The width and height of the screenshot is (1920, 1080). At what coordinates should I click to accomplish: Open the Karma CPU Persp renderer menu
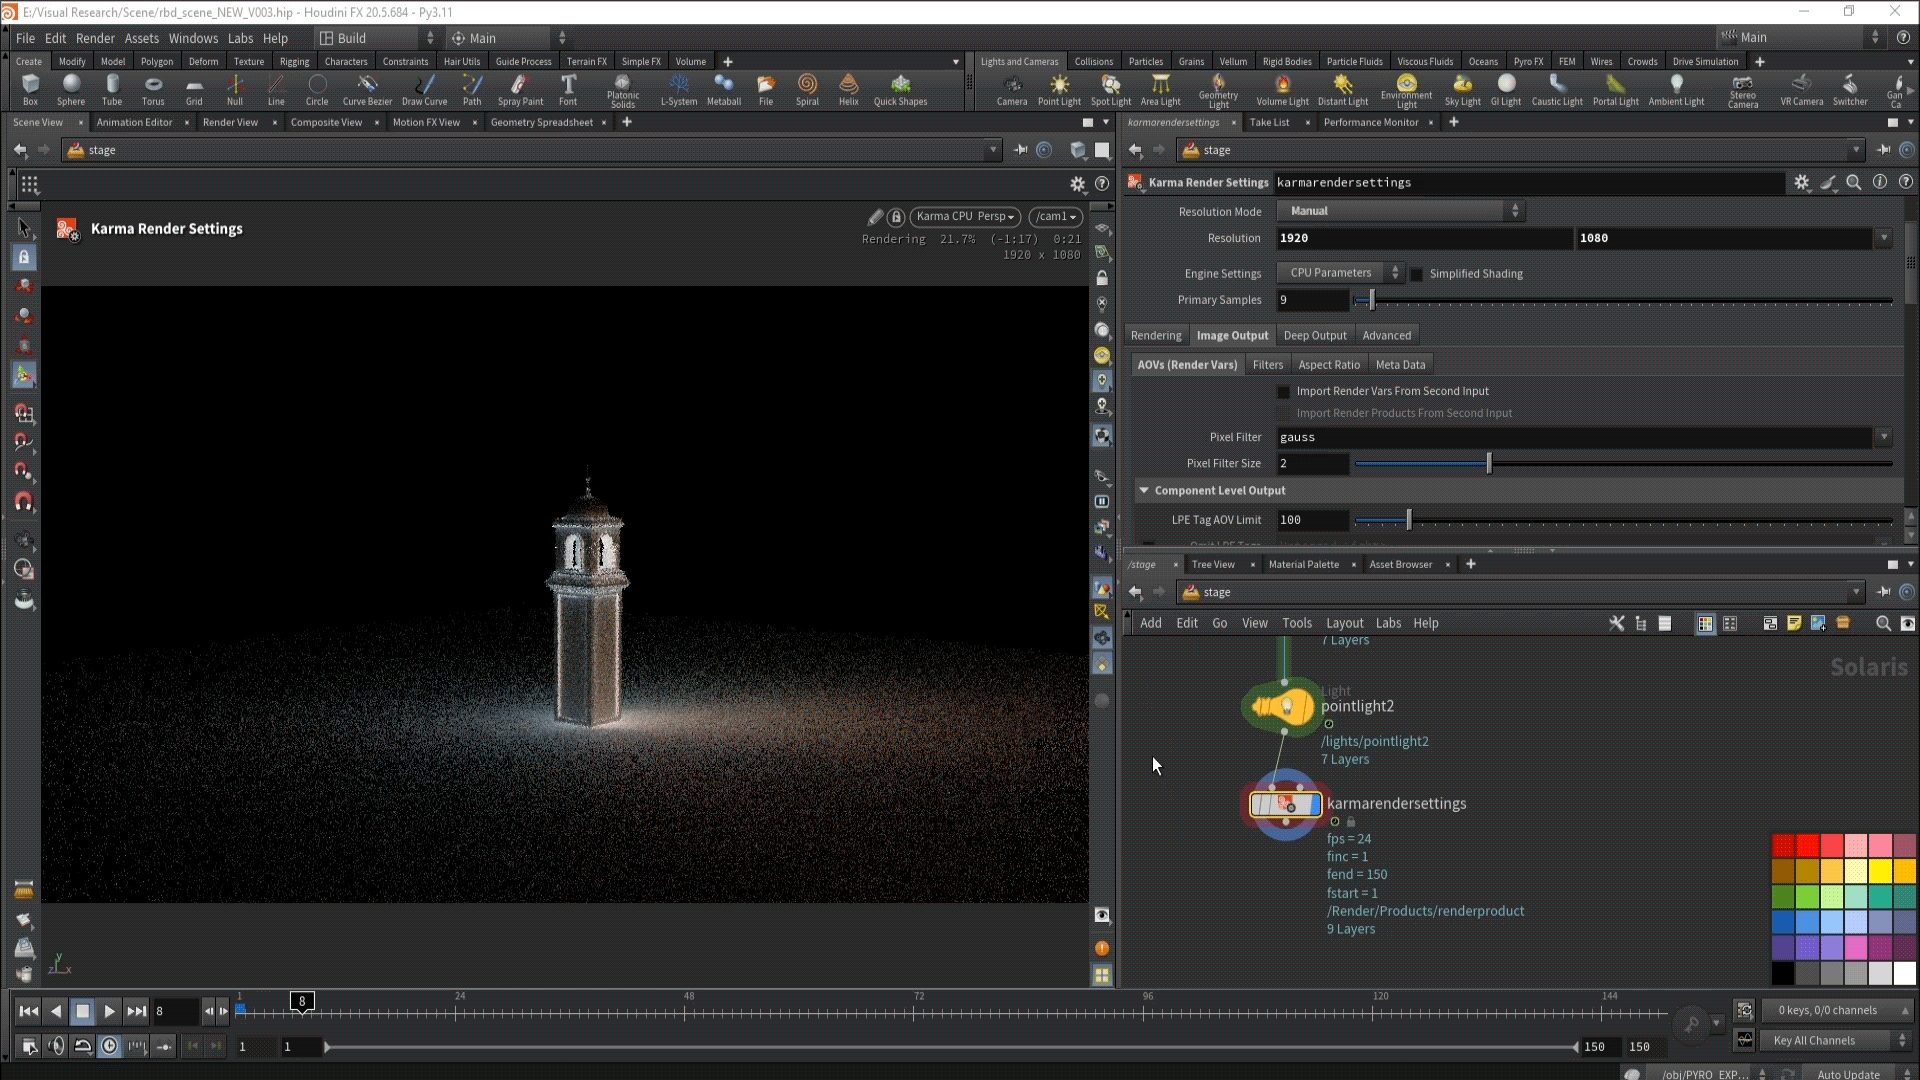click(964, 217)
